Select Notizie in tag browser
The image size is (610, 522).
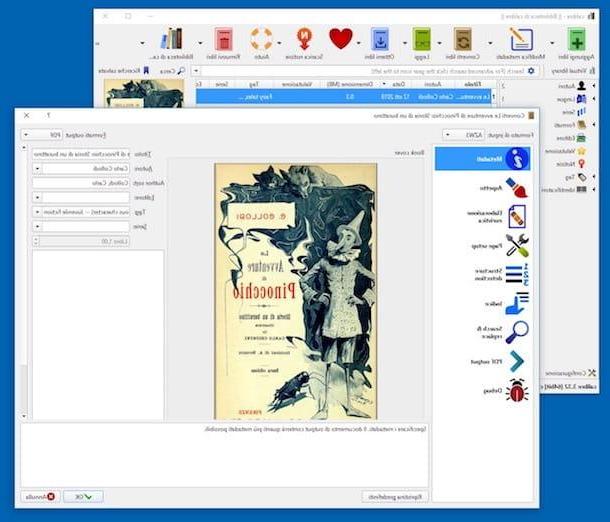[571, 164]
